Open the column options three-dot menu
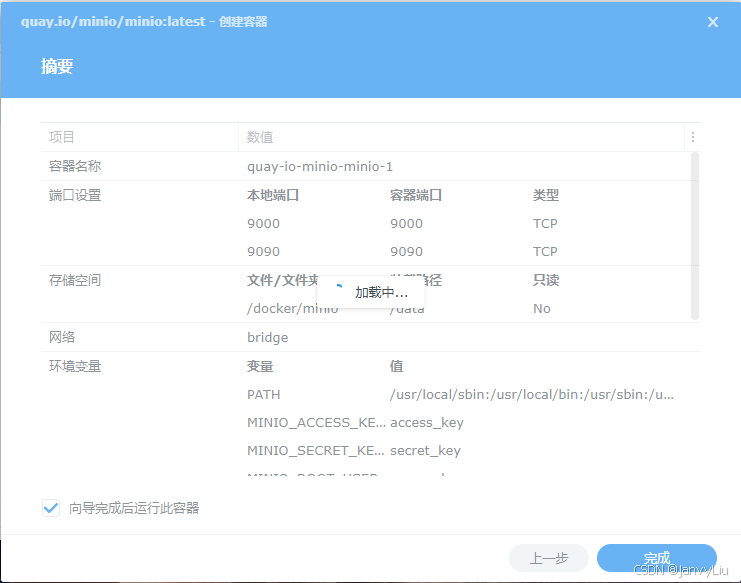This screenshot has width=741, height=583. [x=692, y=137]
